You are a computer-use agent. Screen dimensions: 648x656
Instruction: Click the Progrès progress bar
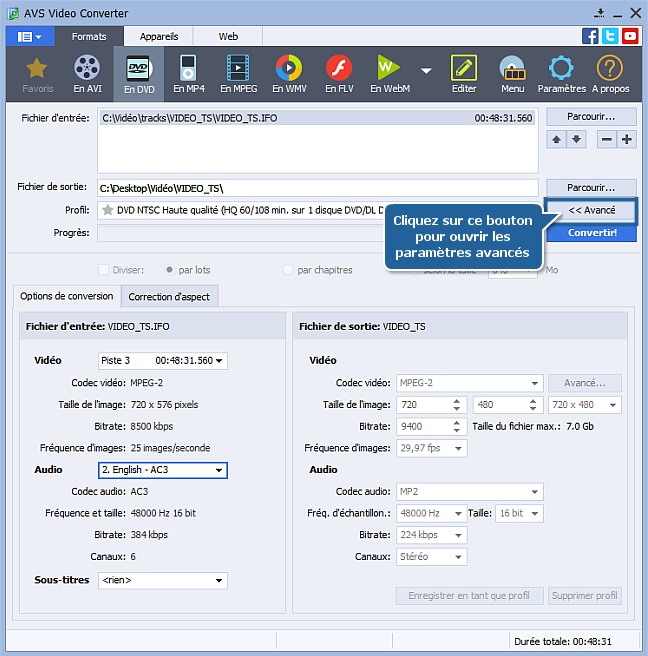tap(240, 233)
